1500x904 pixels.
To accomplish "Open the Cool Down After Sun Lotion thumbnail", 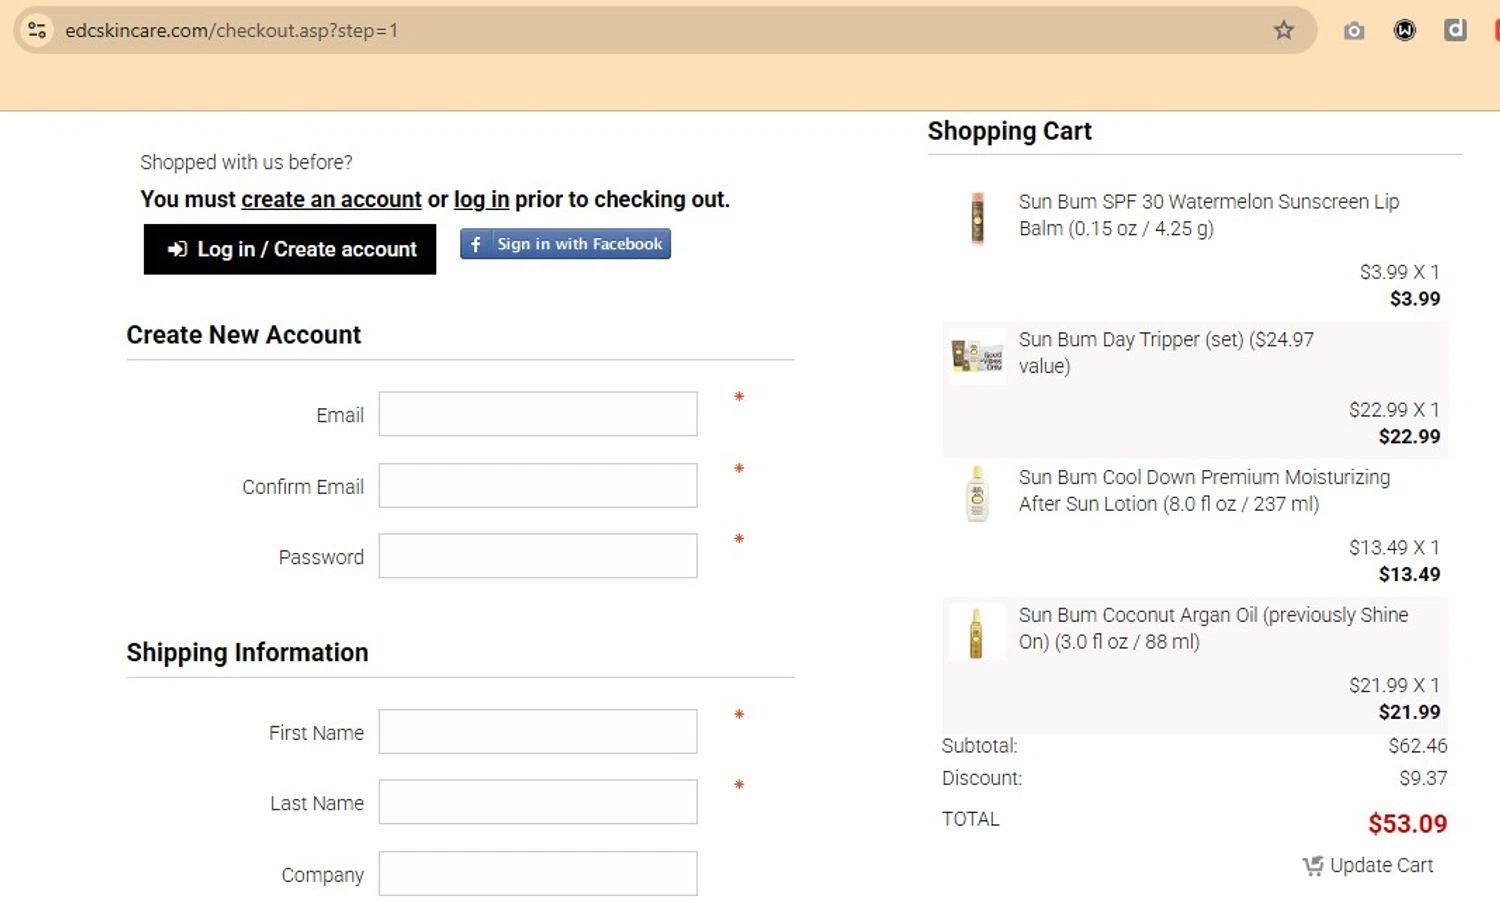I will [977, 493].
